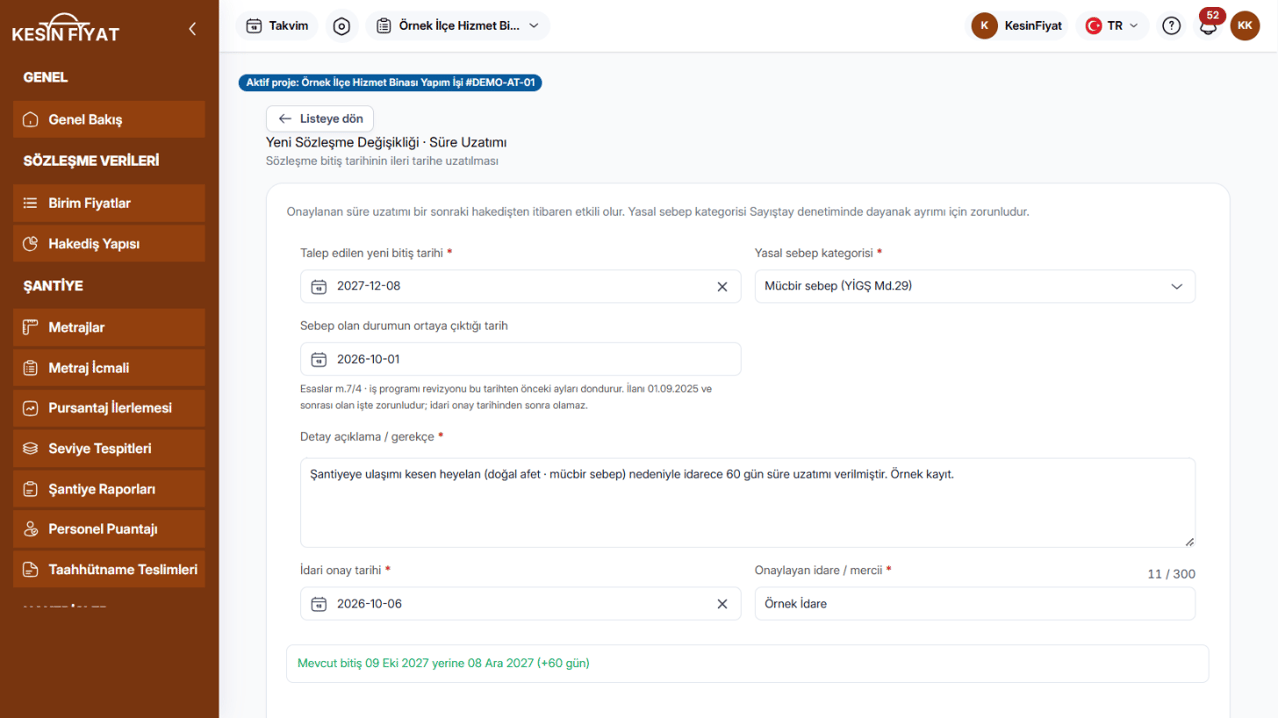Clear the requested new end date value

click(722, 287)
